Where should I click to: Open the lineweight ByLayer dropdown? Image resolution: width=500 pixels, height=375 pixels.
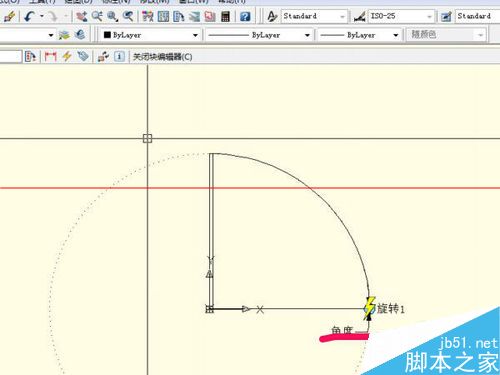pos(359,35)
